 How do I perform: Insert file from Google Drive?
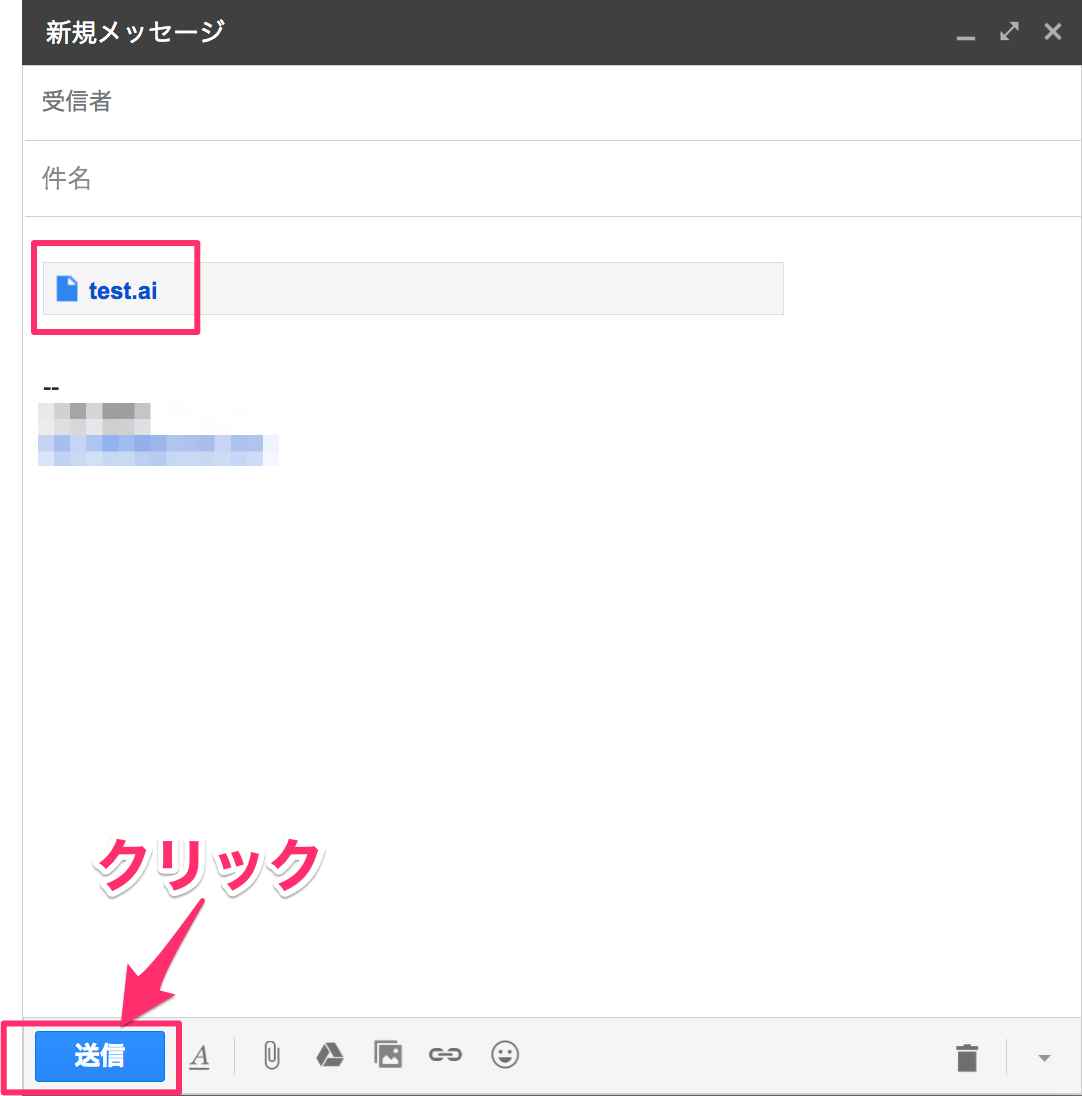click(x=330, y=1055)
